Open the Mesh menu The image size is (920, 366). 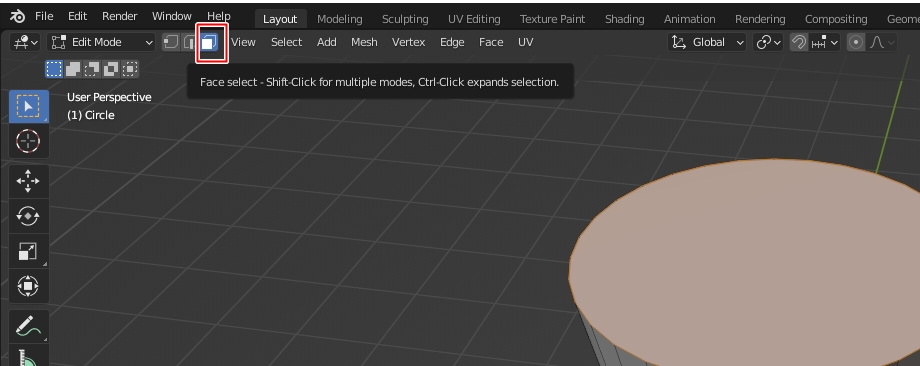[x=364, y=42]
